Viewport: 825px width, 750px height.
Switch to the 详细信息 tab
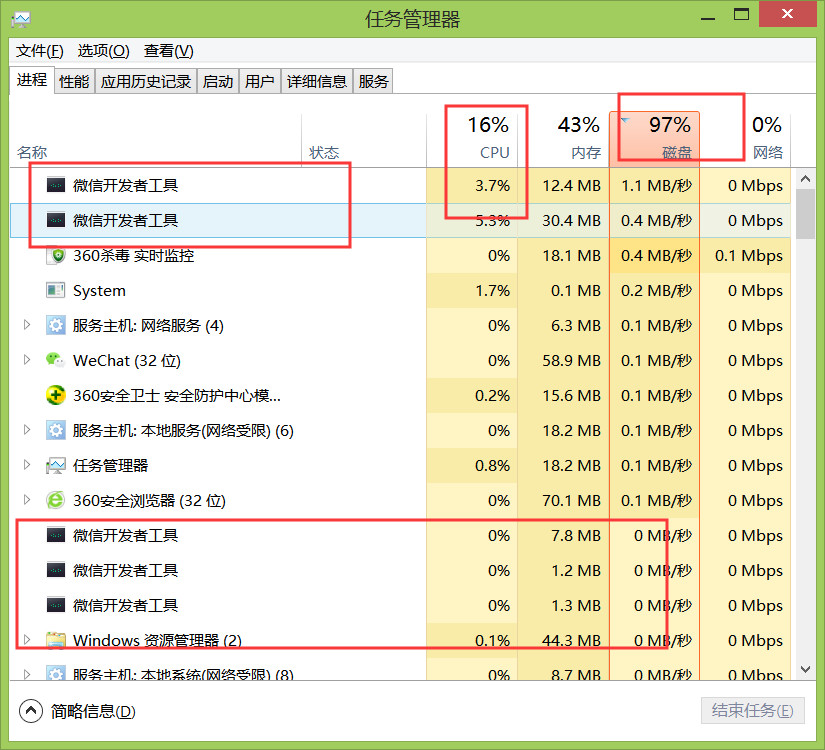(317, 82)
